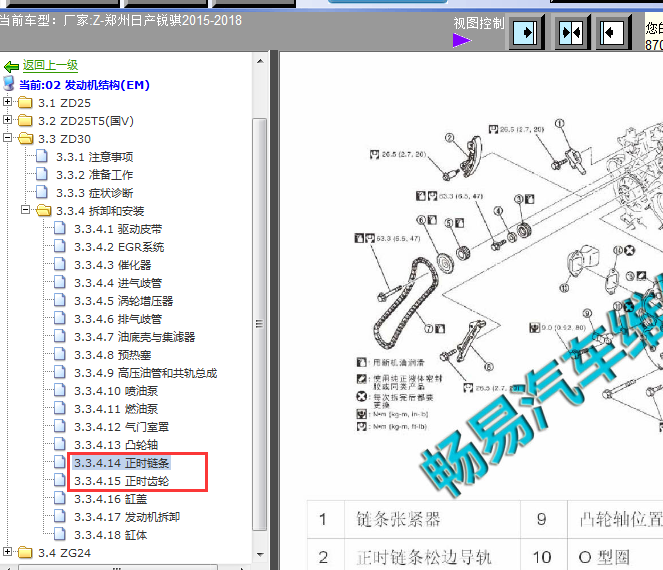The height and width of the screenshot is (570, 663).
Task: Click document icon beside 3.3.4.14 正时链条
Action: point(60,462)
